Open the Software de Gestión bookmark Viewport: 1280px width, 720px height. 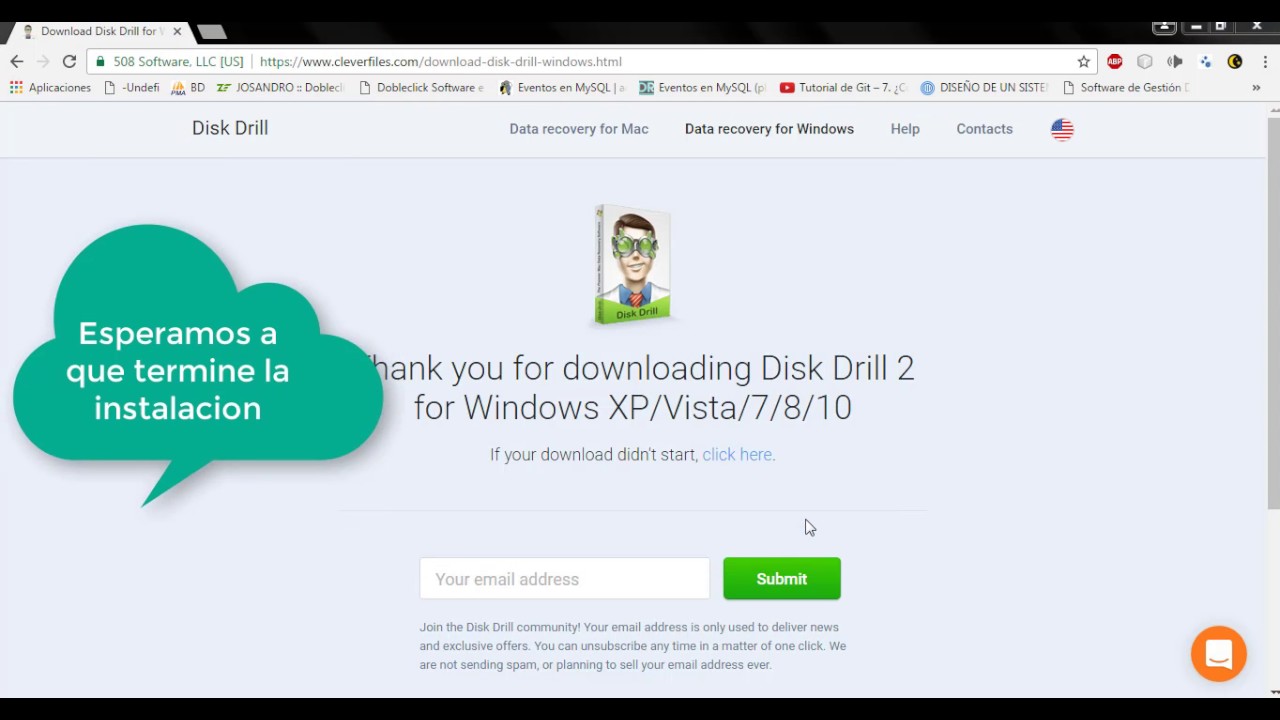coord(1125,88)
